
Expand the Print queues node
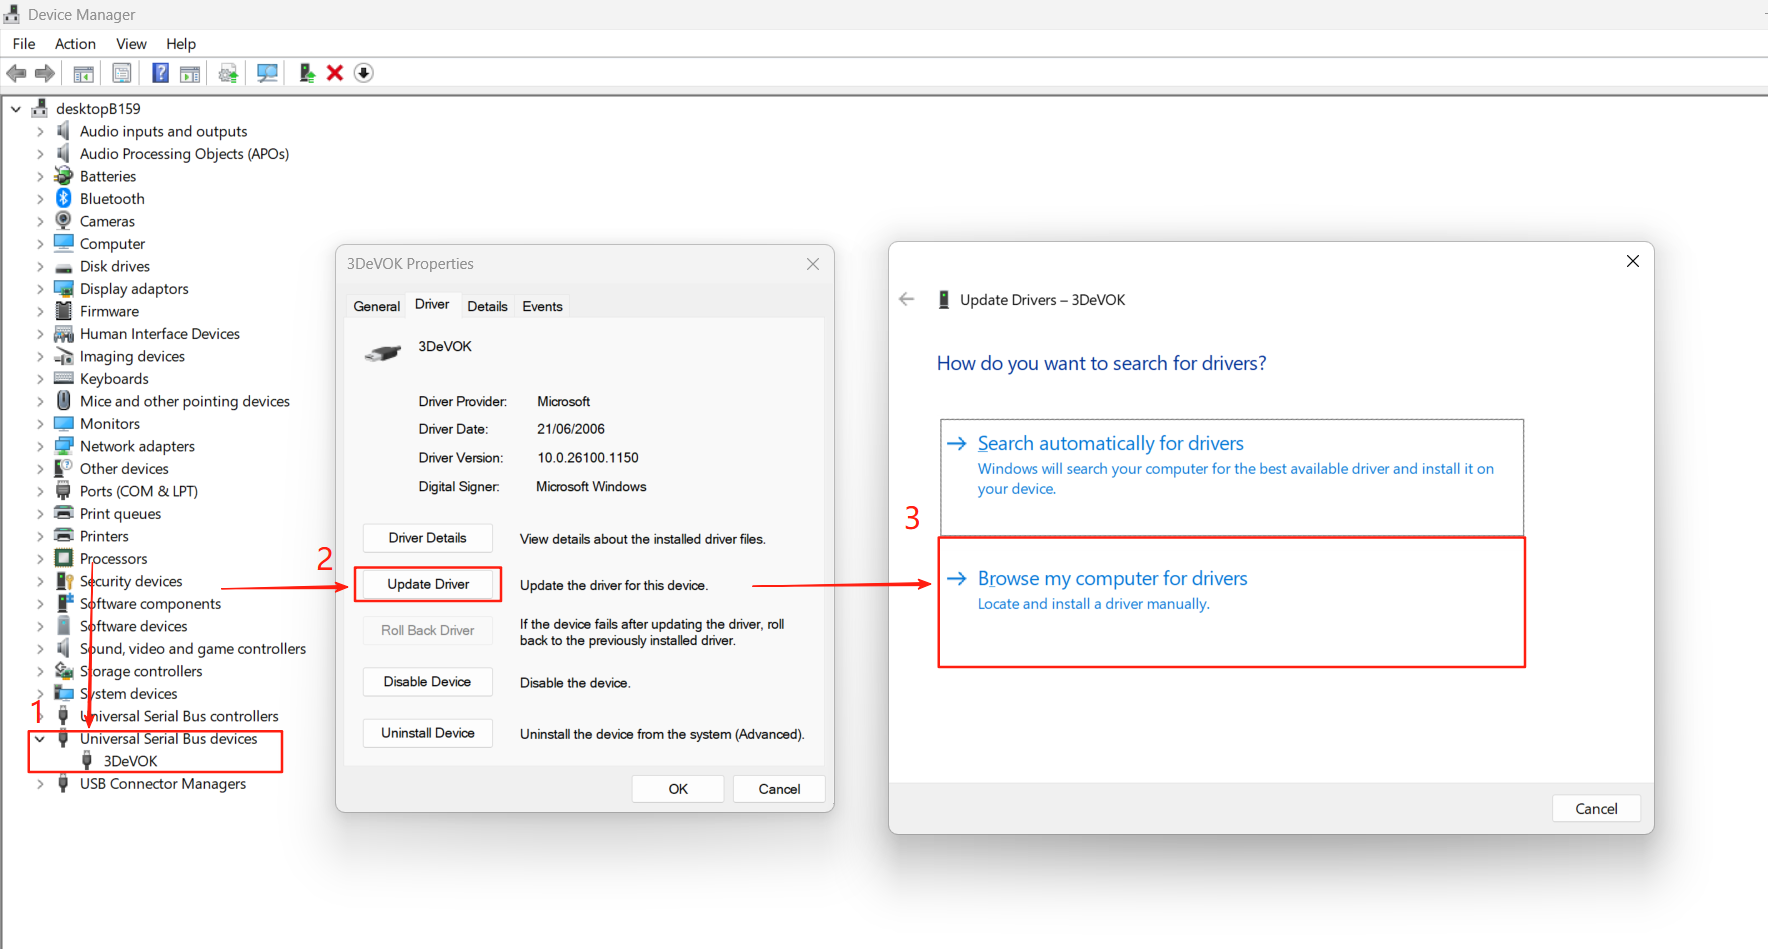(40, 514)
